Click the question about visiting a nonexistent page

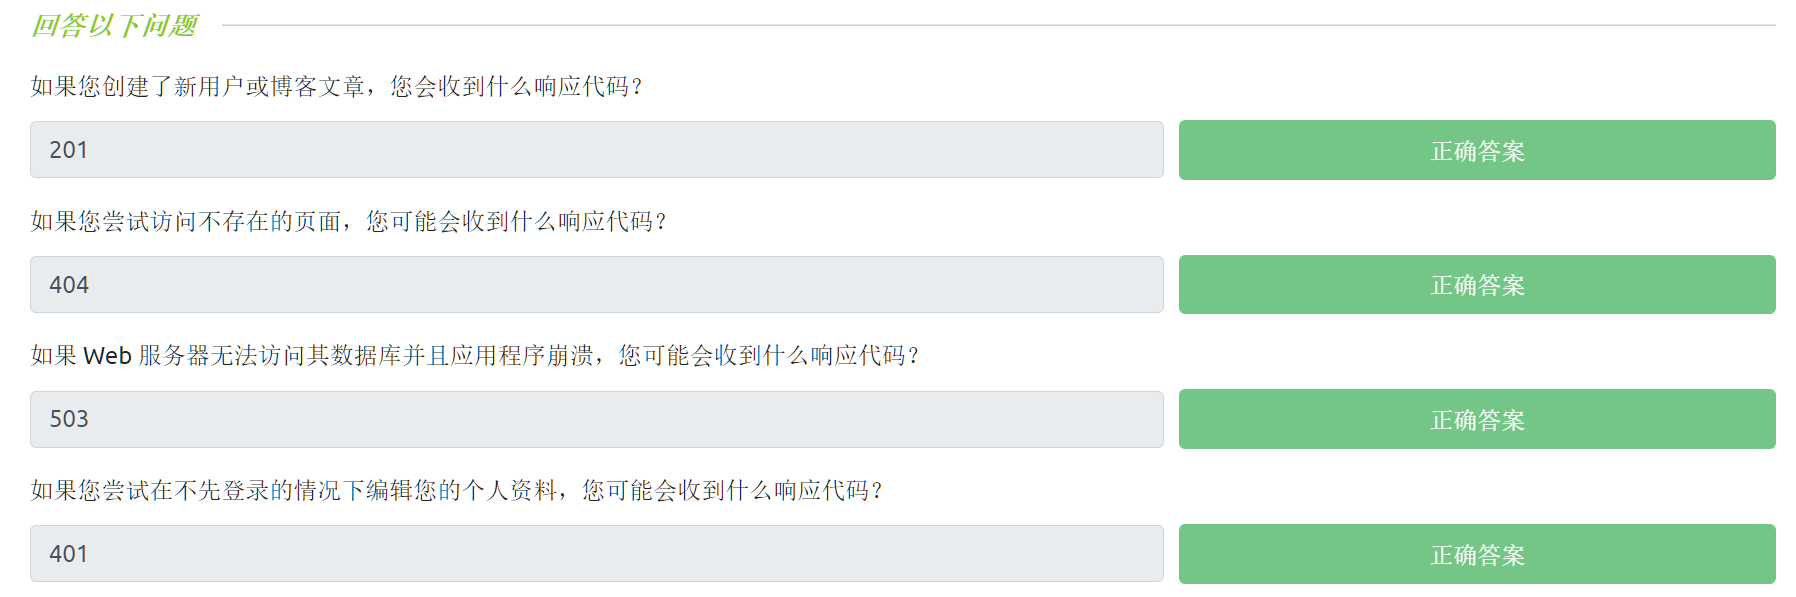point(348,221)
